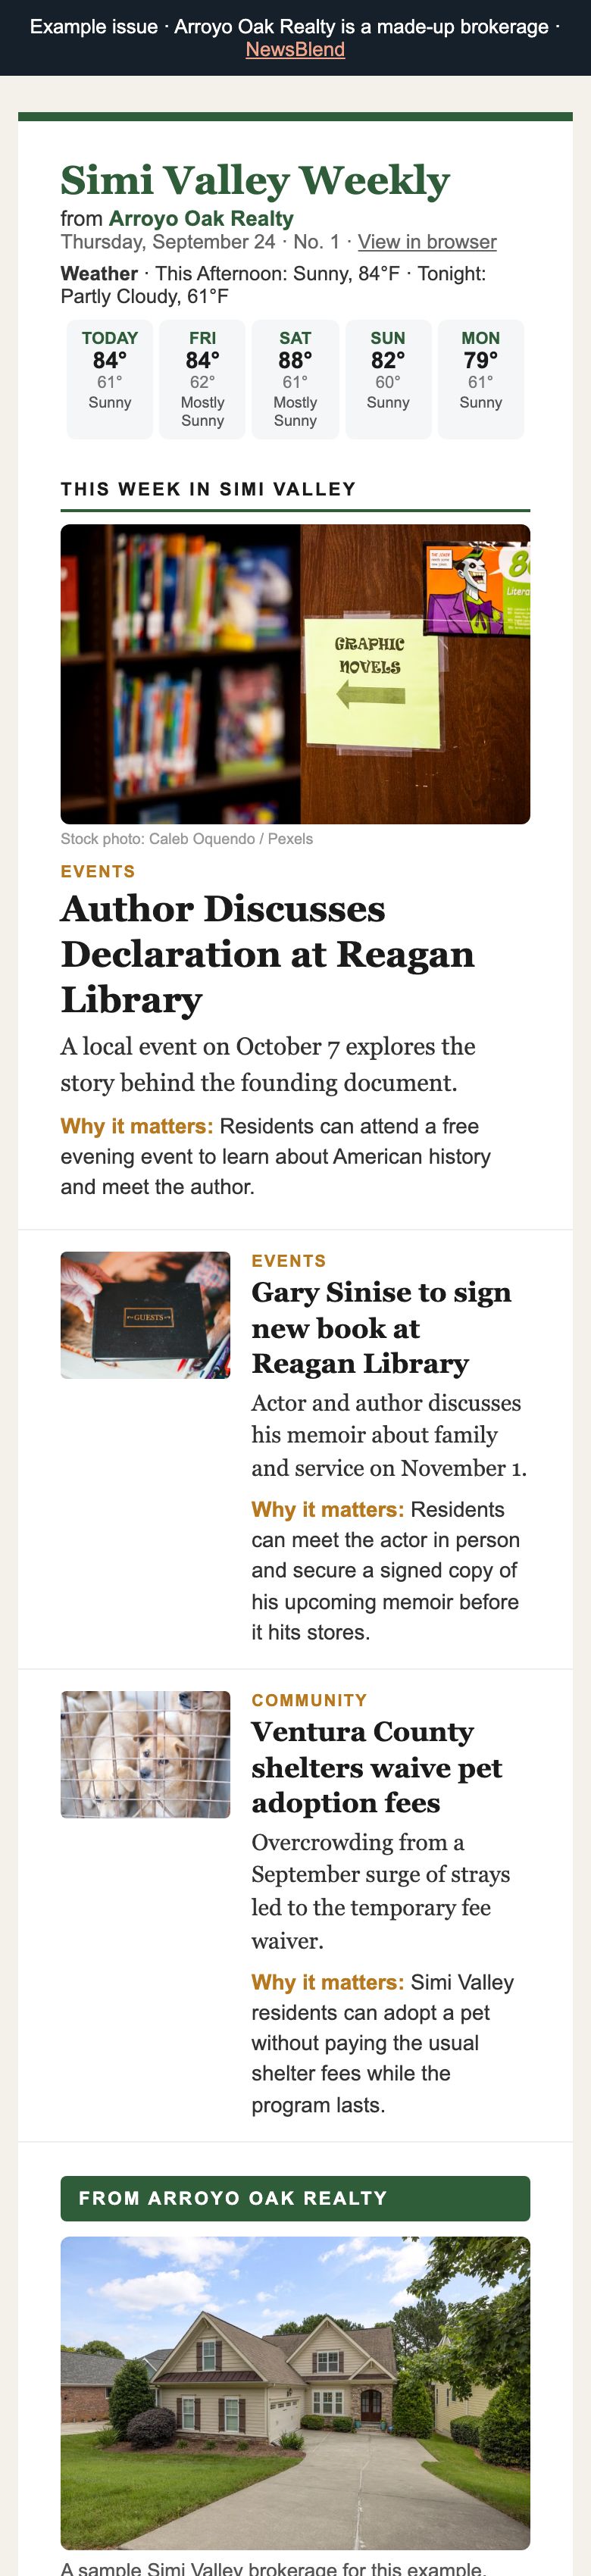Select the TODAY forecast card
This screenshot has width=591, height=2576.
click(x=110, y=379)
